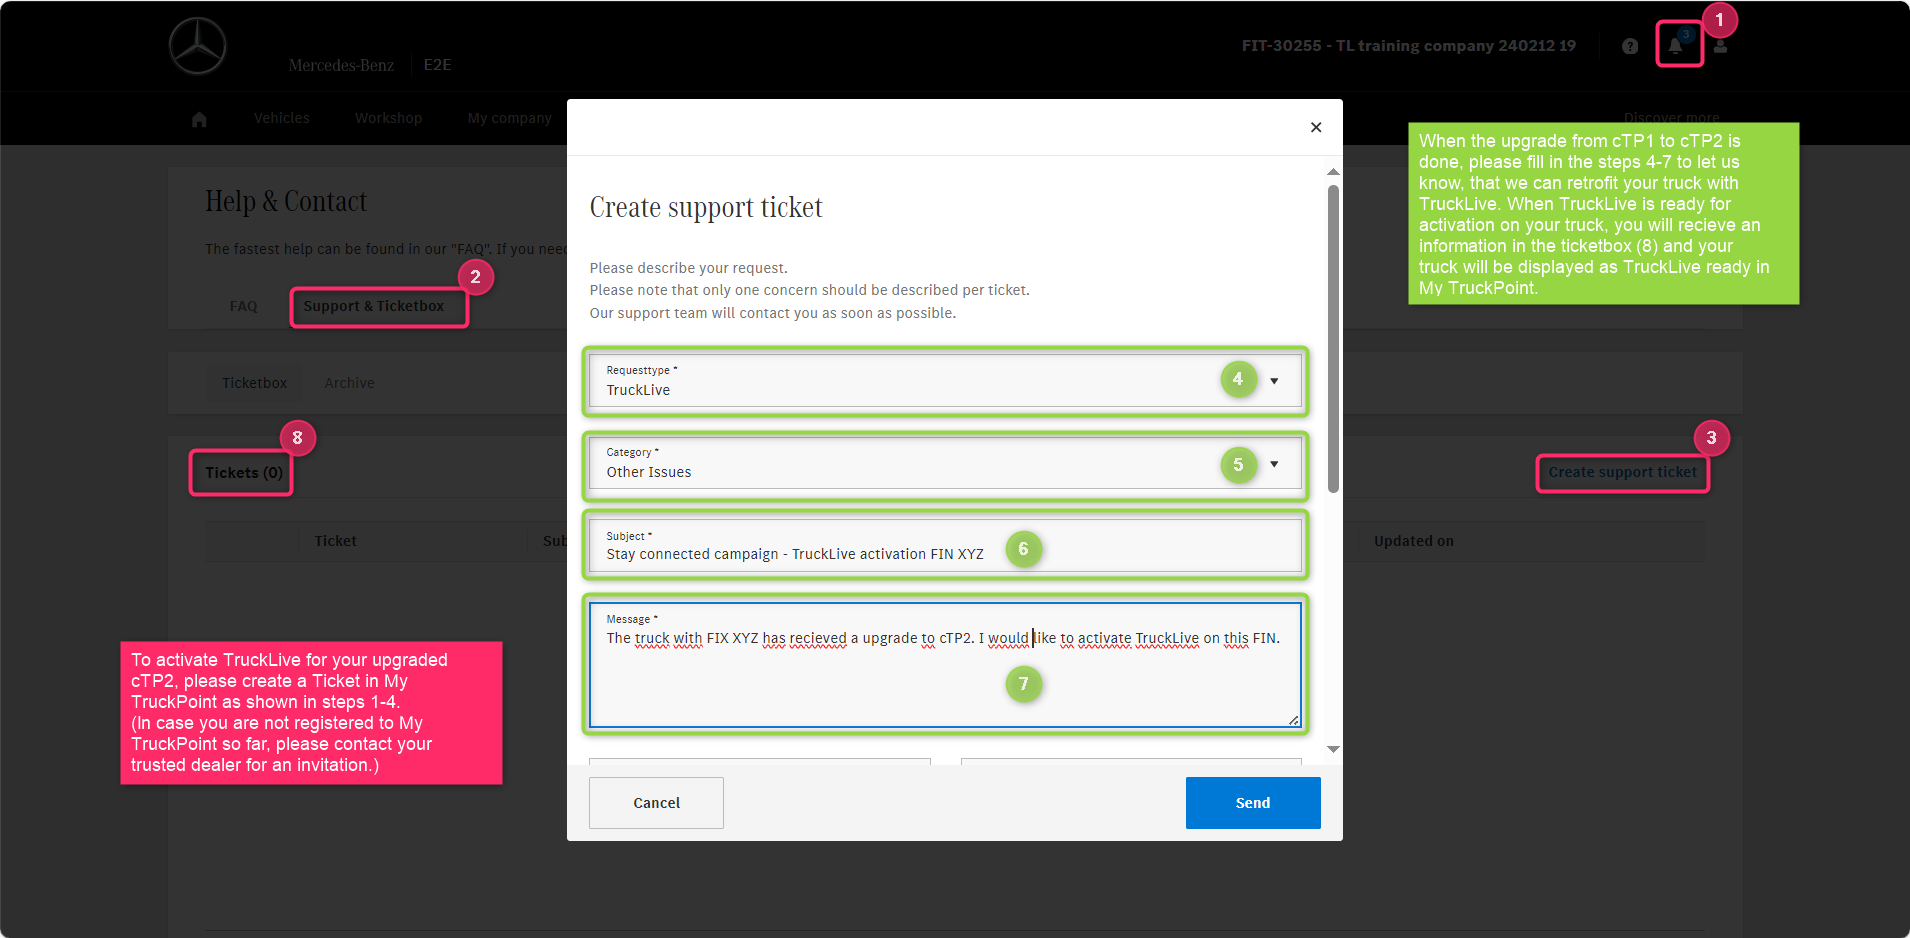Go to home via house icon
The width and height of the screenshot is (1910, 938).
[199, 119]
